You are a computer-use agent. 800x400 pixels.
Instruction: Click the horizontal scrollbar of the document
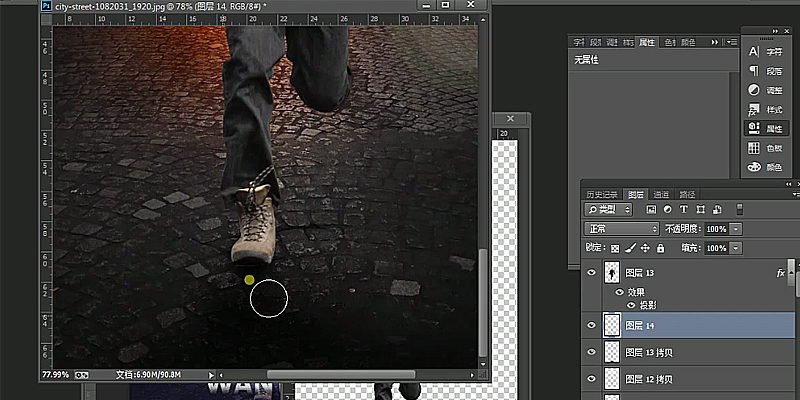point(341,375)
